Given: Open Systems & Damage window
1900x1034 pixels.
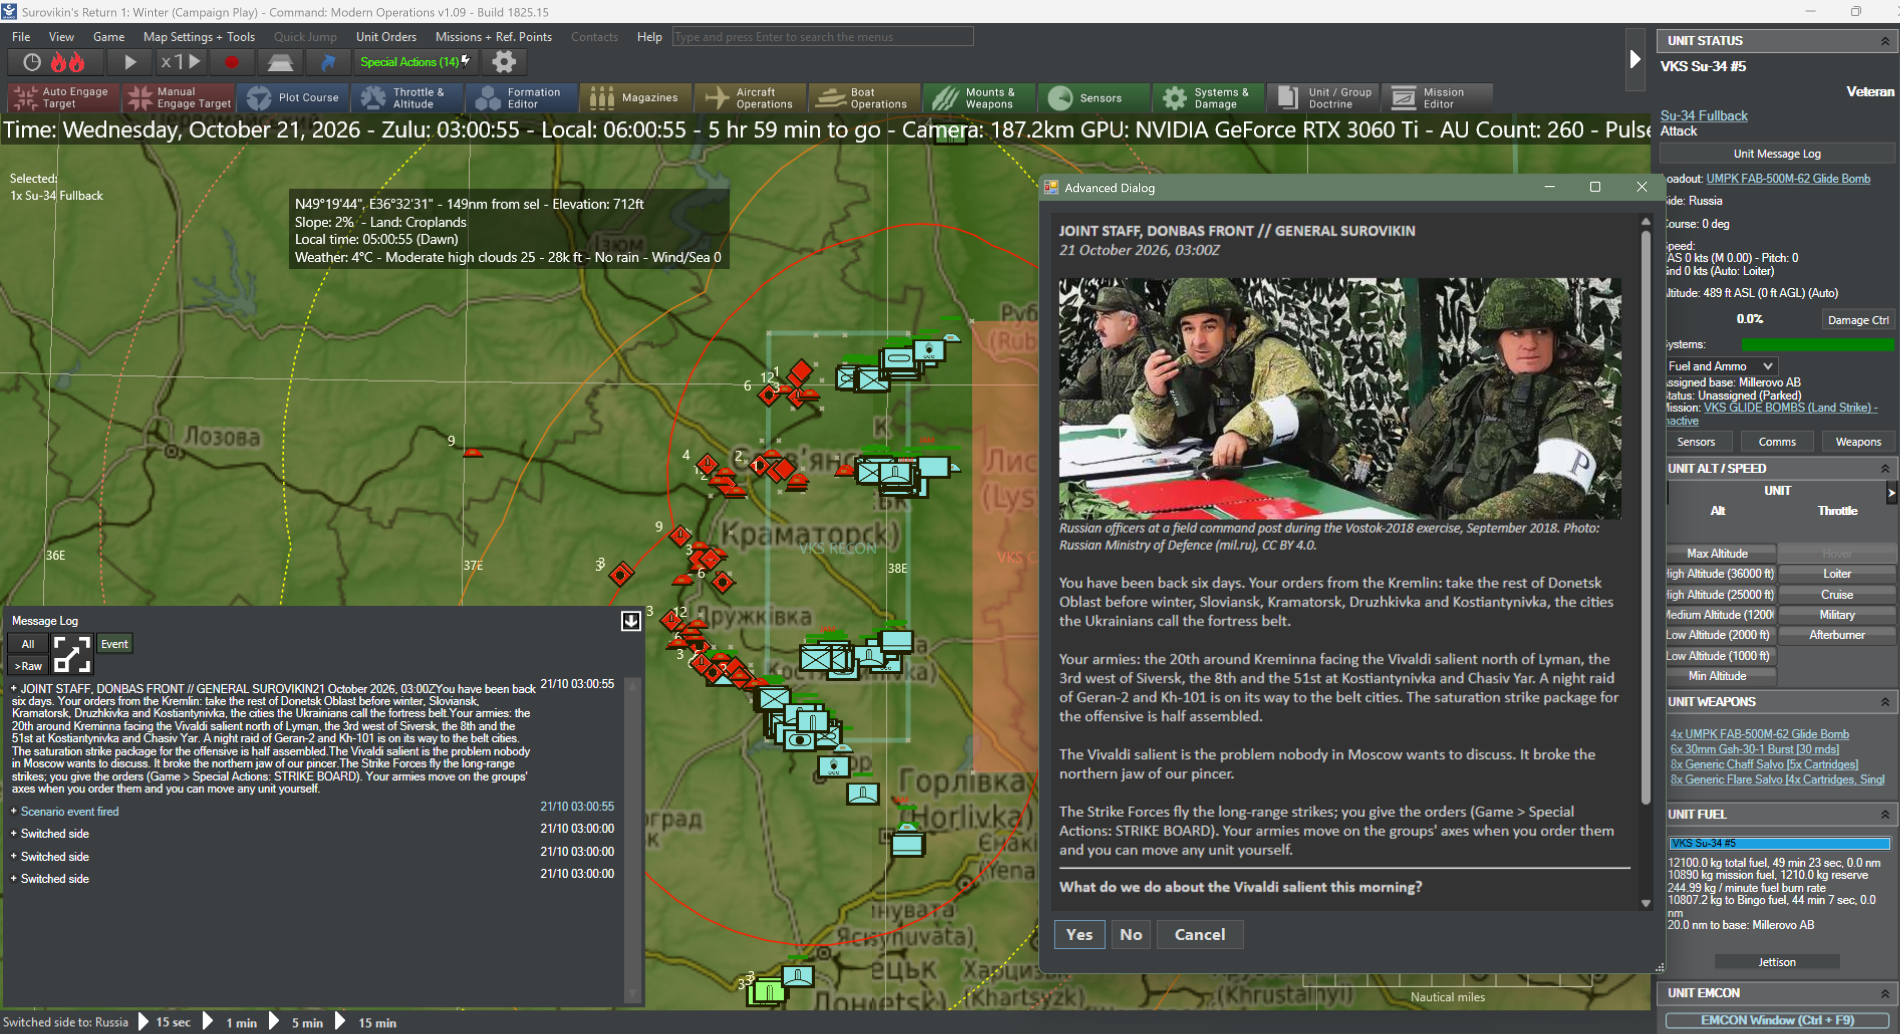Looking at the screenshot, I should (1207, 98).
